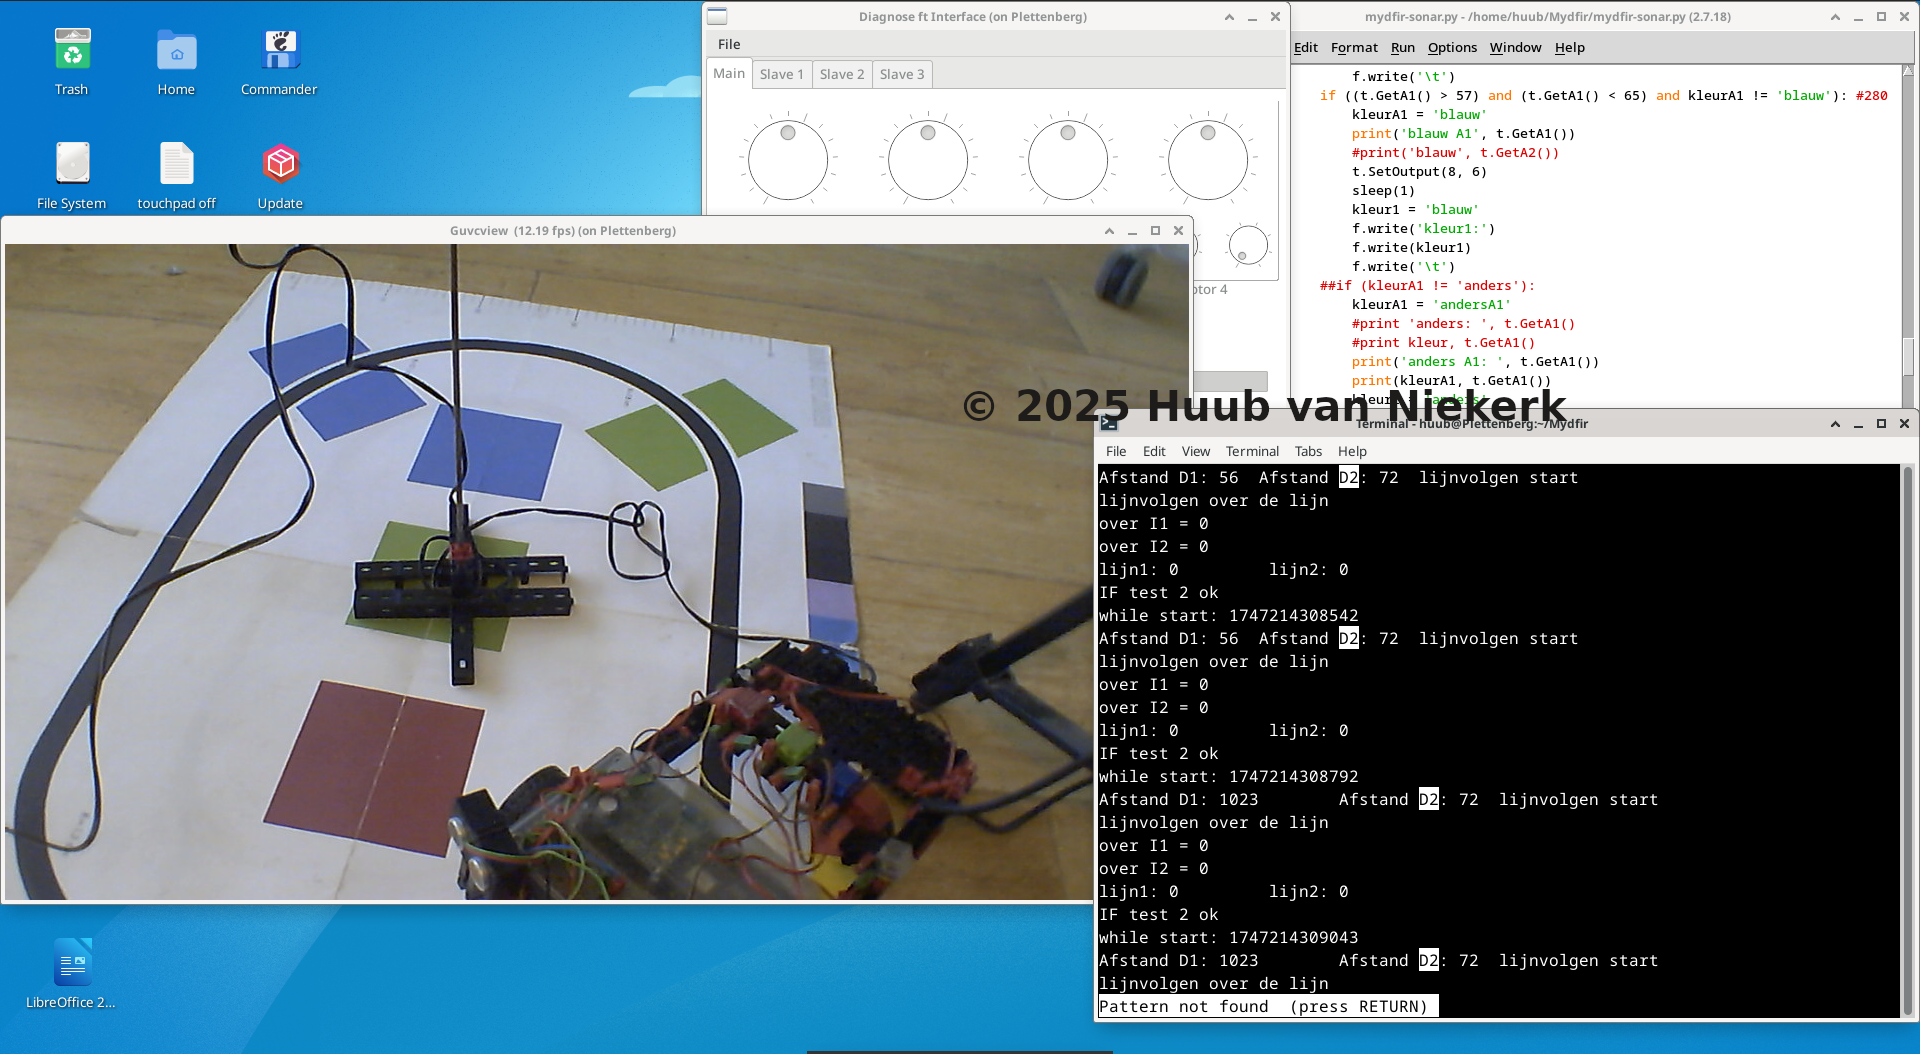
Task: Switch to the Slave 1 tab
Action: pos(781,74)
